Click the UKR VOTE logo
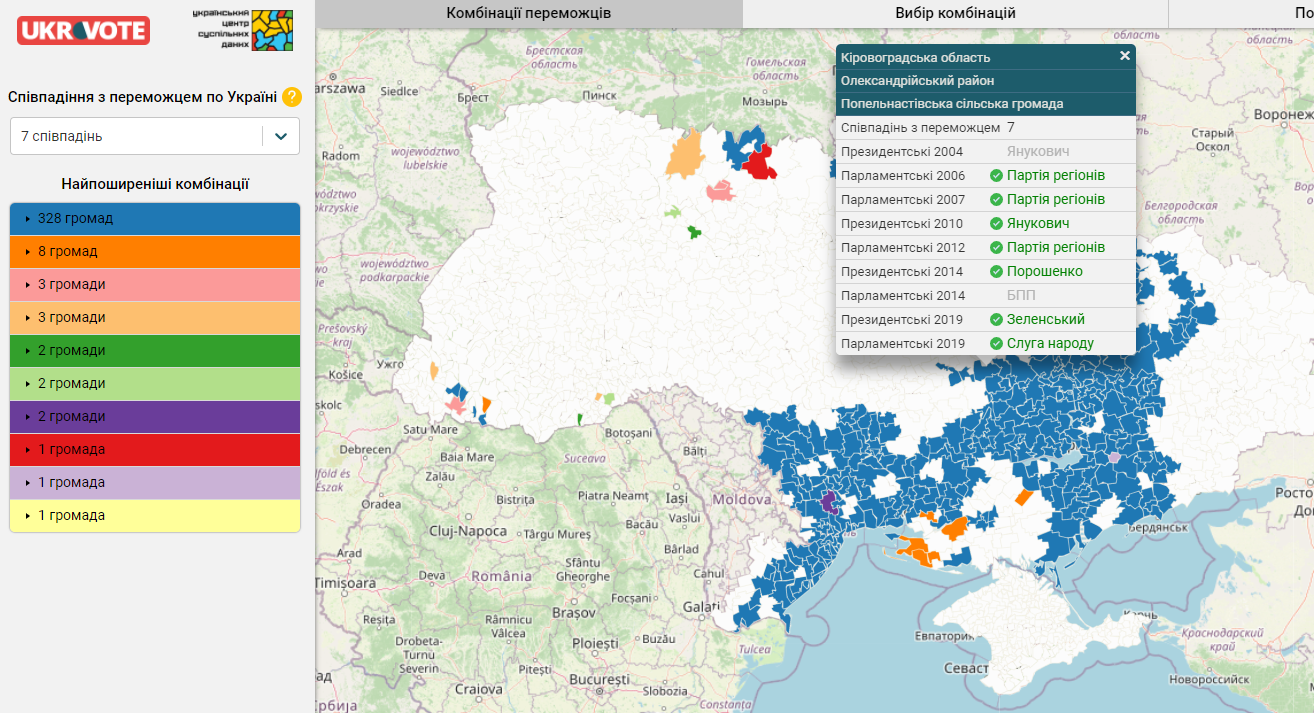 (83, 30)
